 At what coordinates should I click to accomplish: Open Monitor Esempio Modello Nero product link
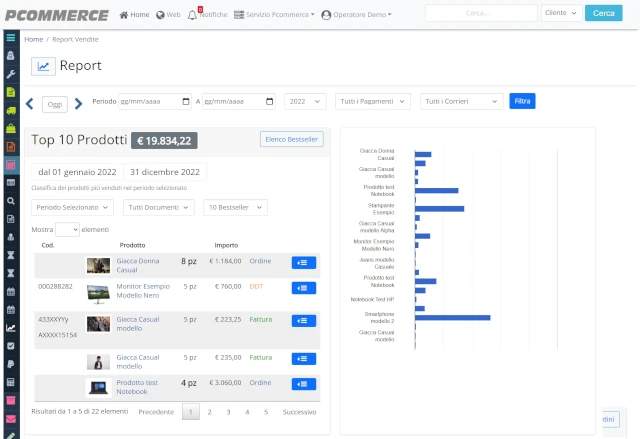[x=143, y=291]
